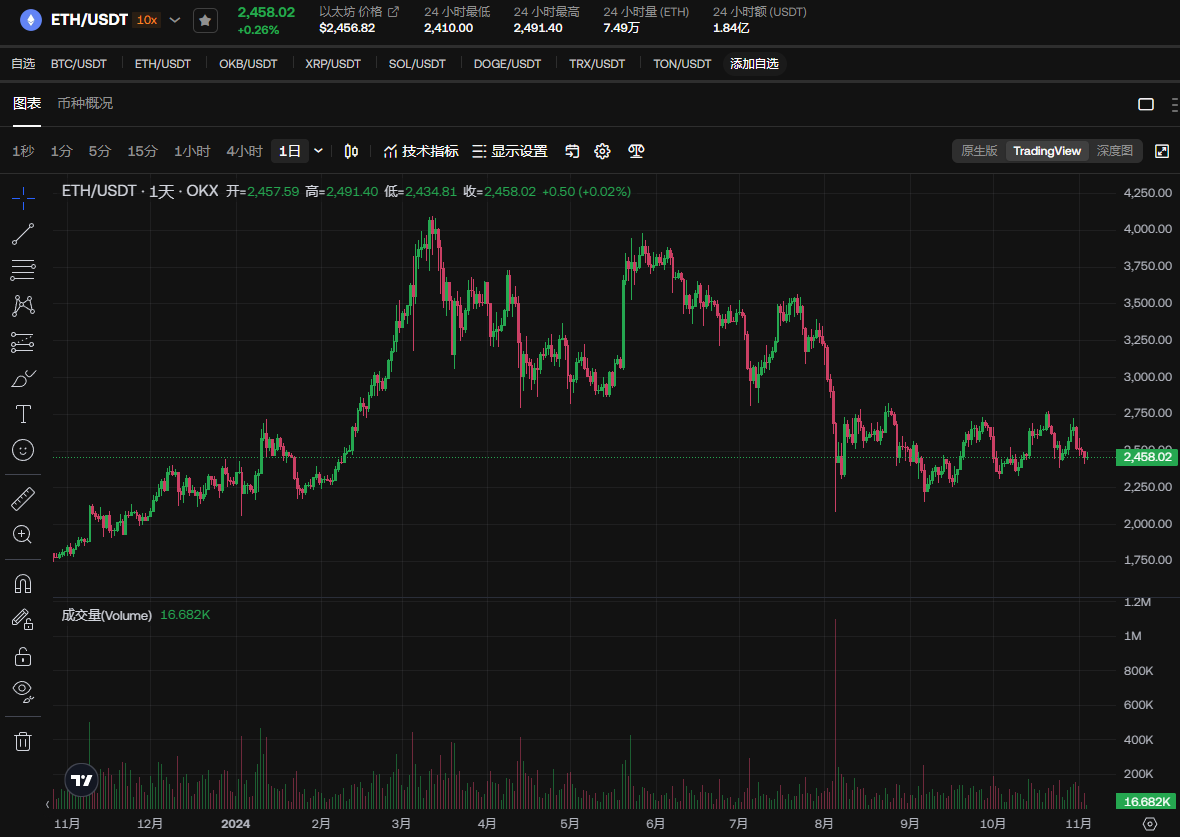Open SOL/USDT from watchlist
Image resolution: width=1180 pixels, height=837 pixels.
417,64
